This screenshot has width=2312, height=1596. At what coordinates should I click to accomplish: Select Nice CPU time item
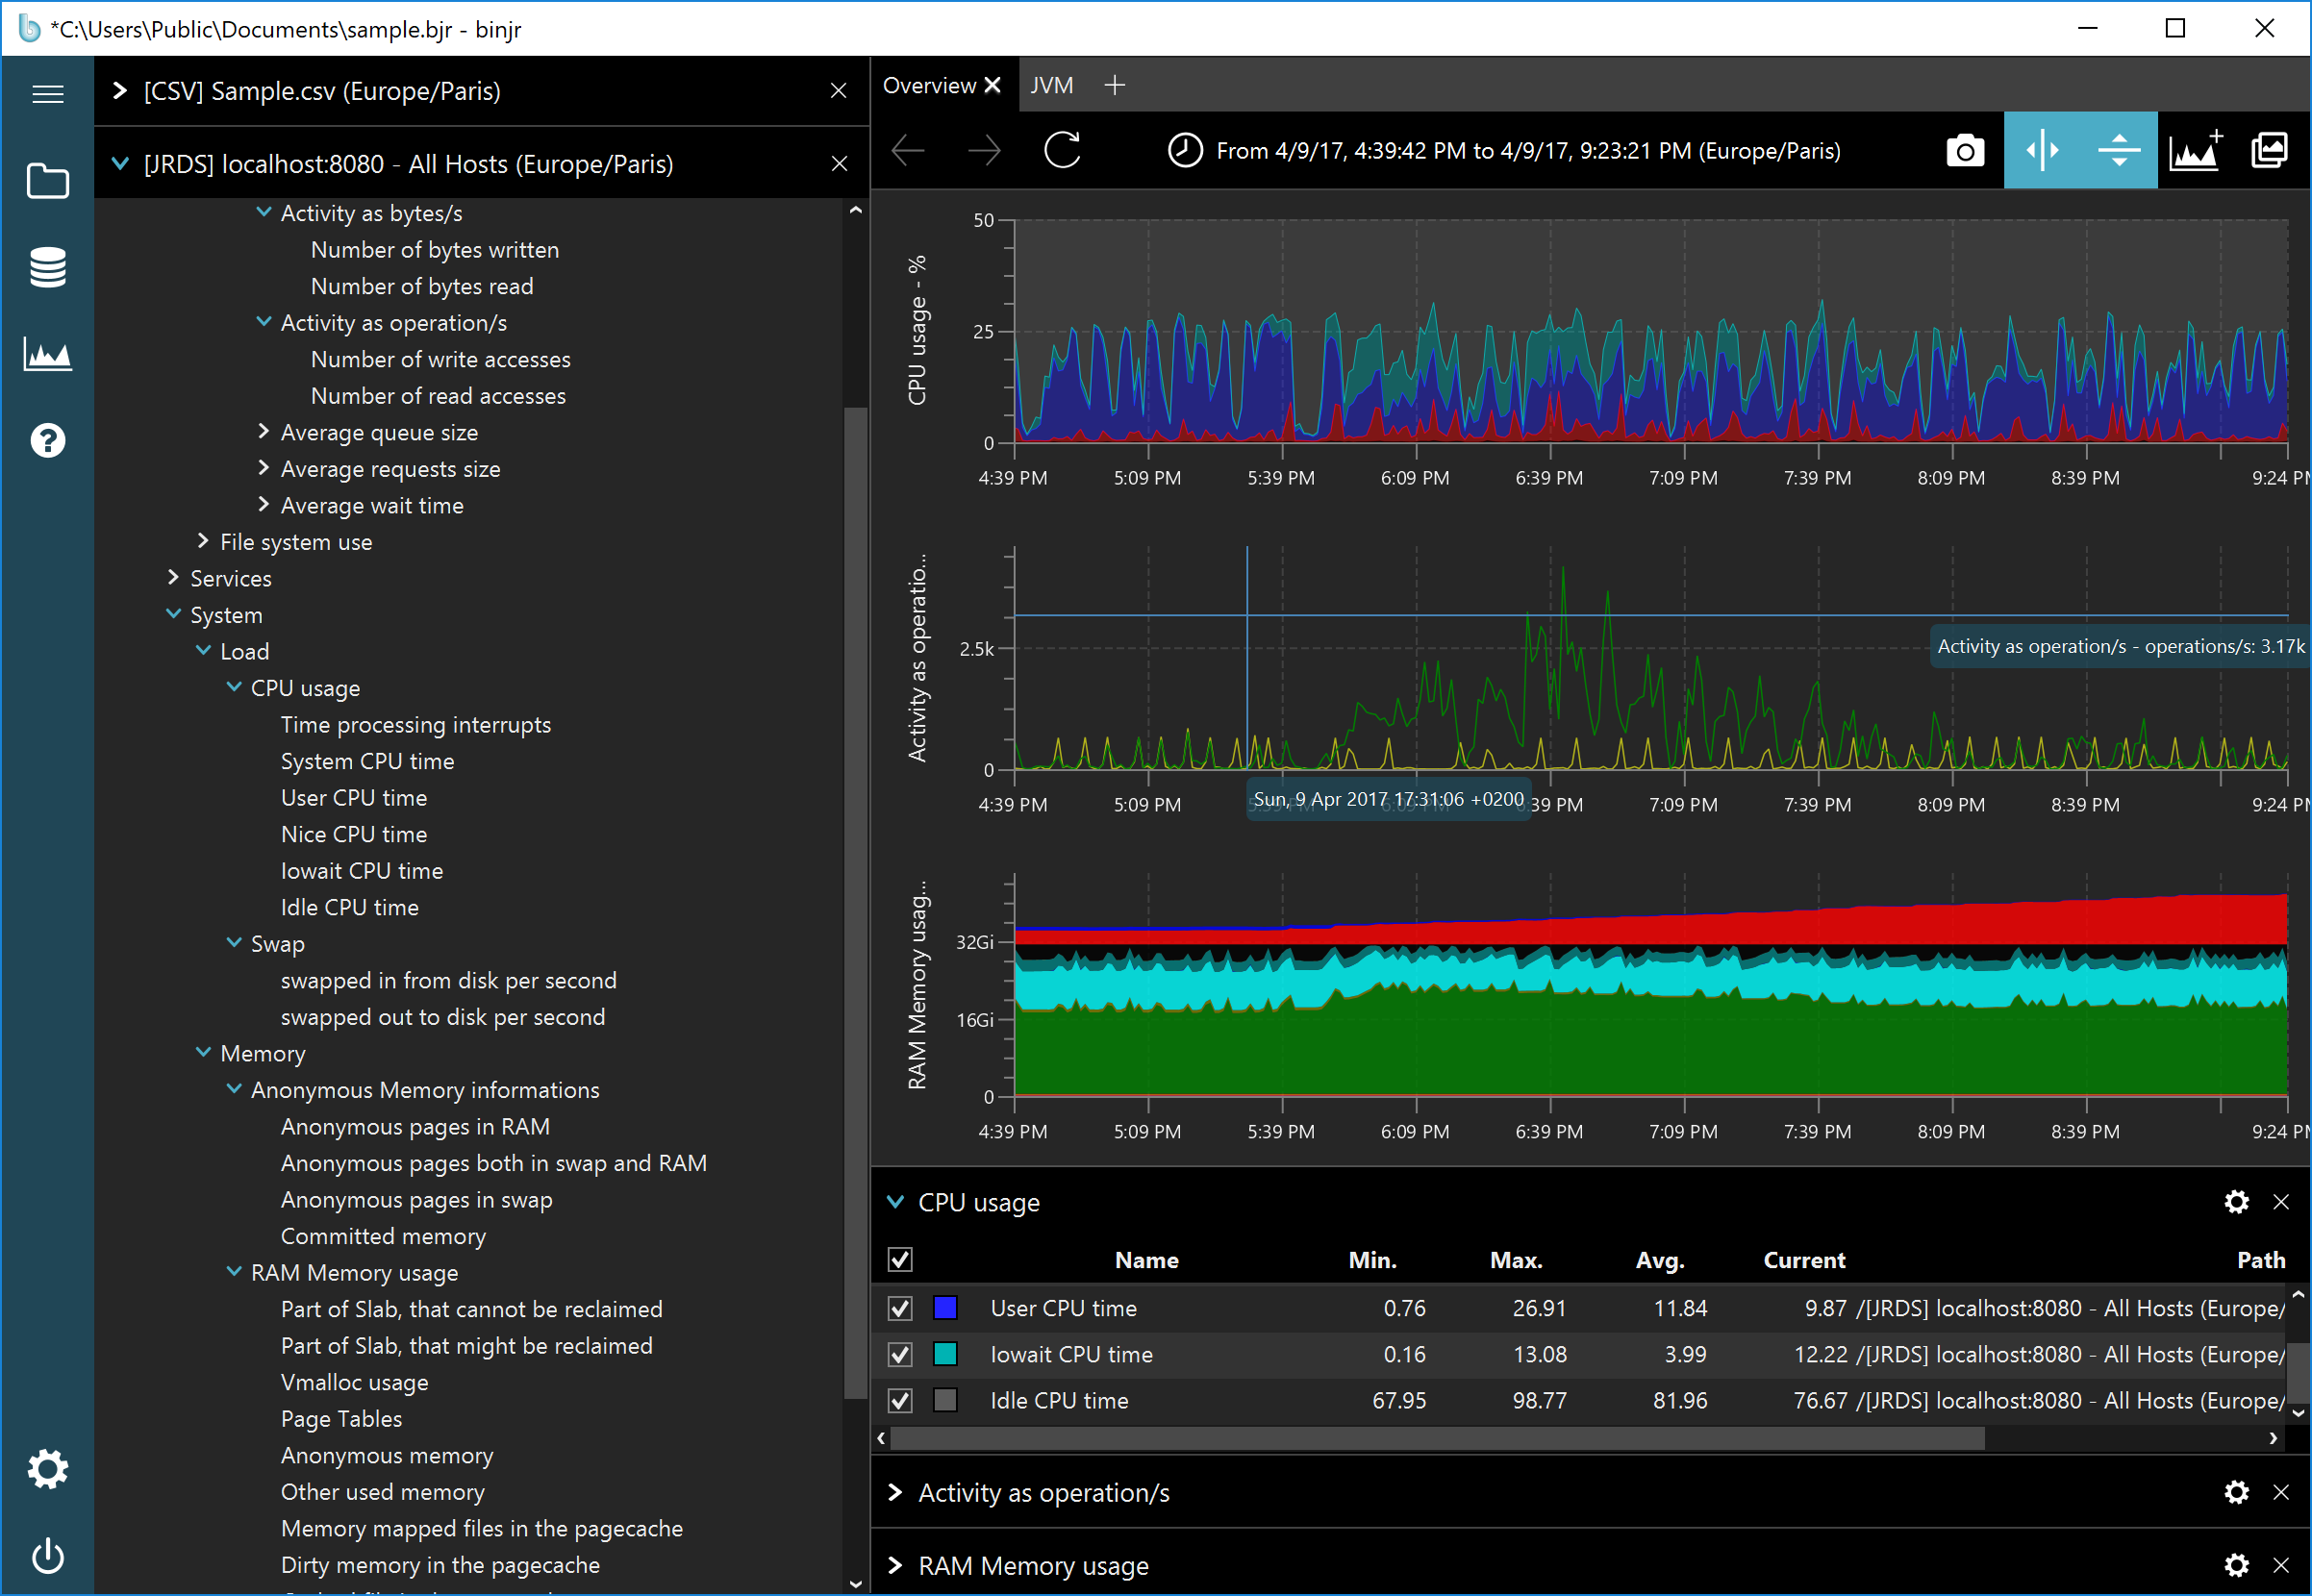click(354, 834)
